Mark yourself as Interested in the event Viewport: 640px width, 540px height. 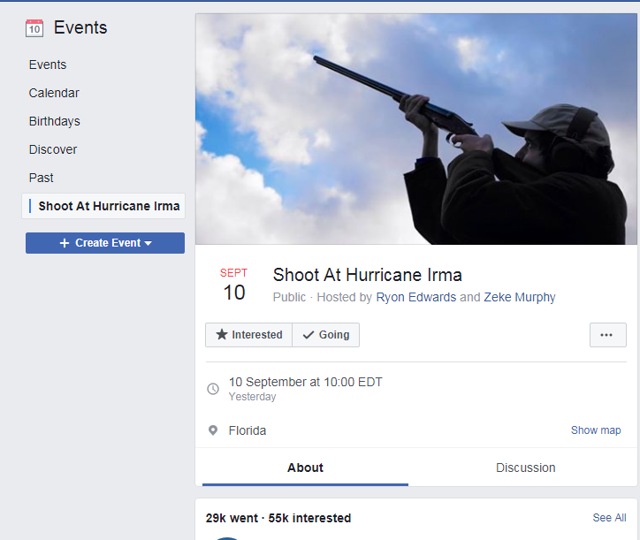tap(249, 335)
